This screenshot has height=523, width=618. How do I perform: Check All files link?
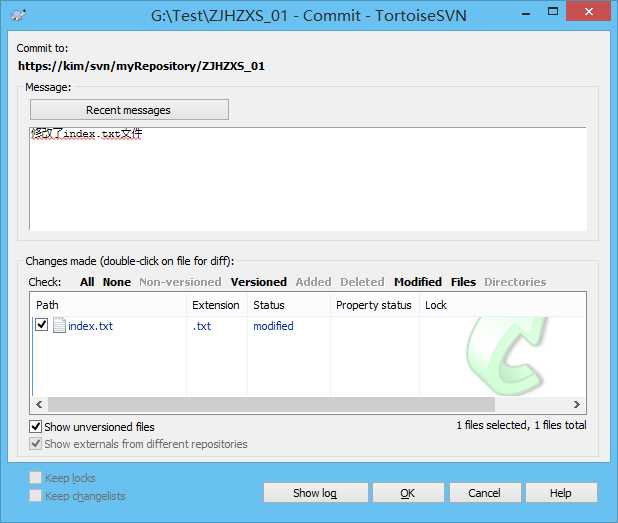[87, 282]
